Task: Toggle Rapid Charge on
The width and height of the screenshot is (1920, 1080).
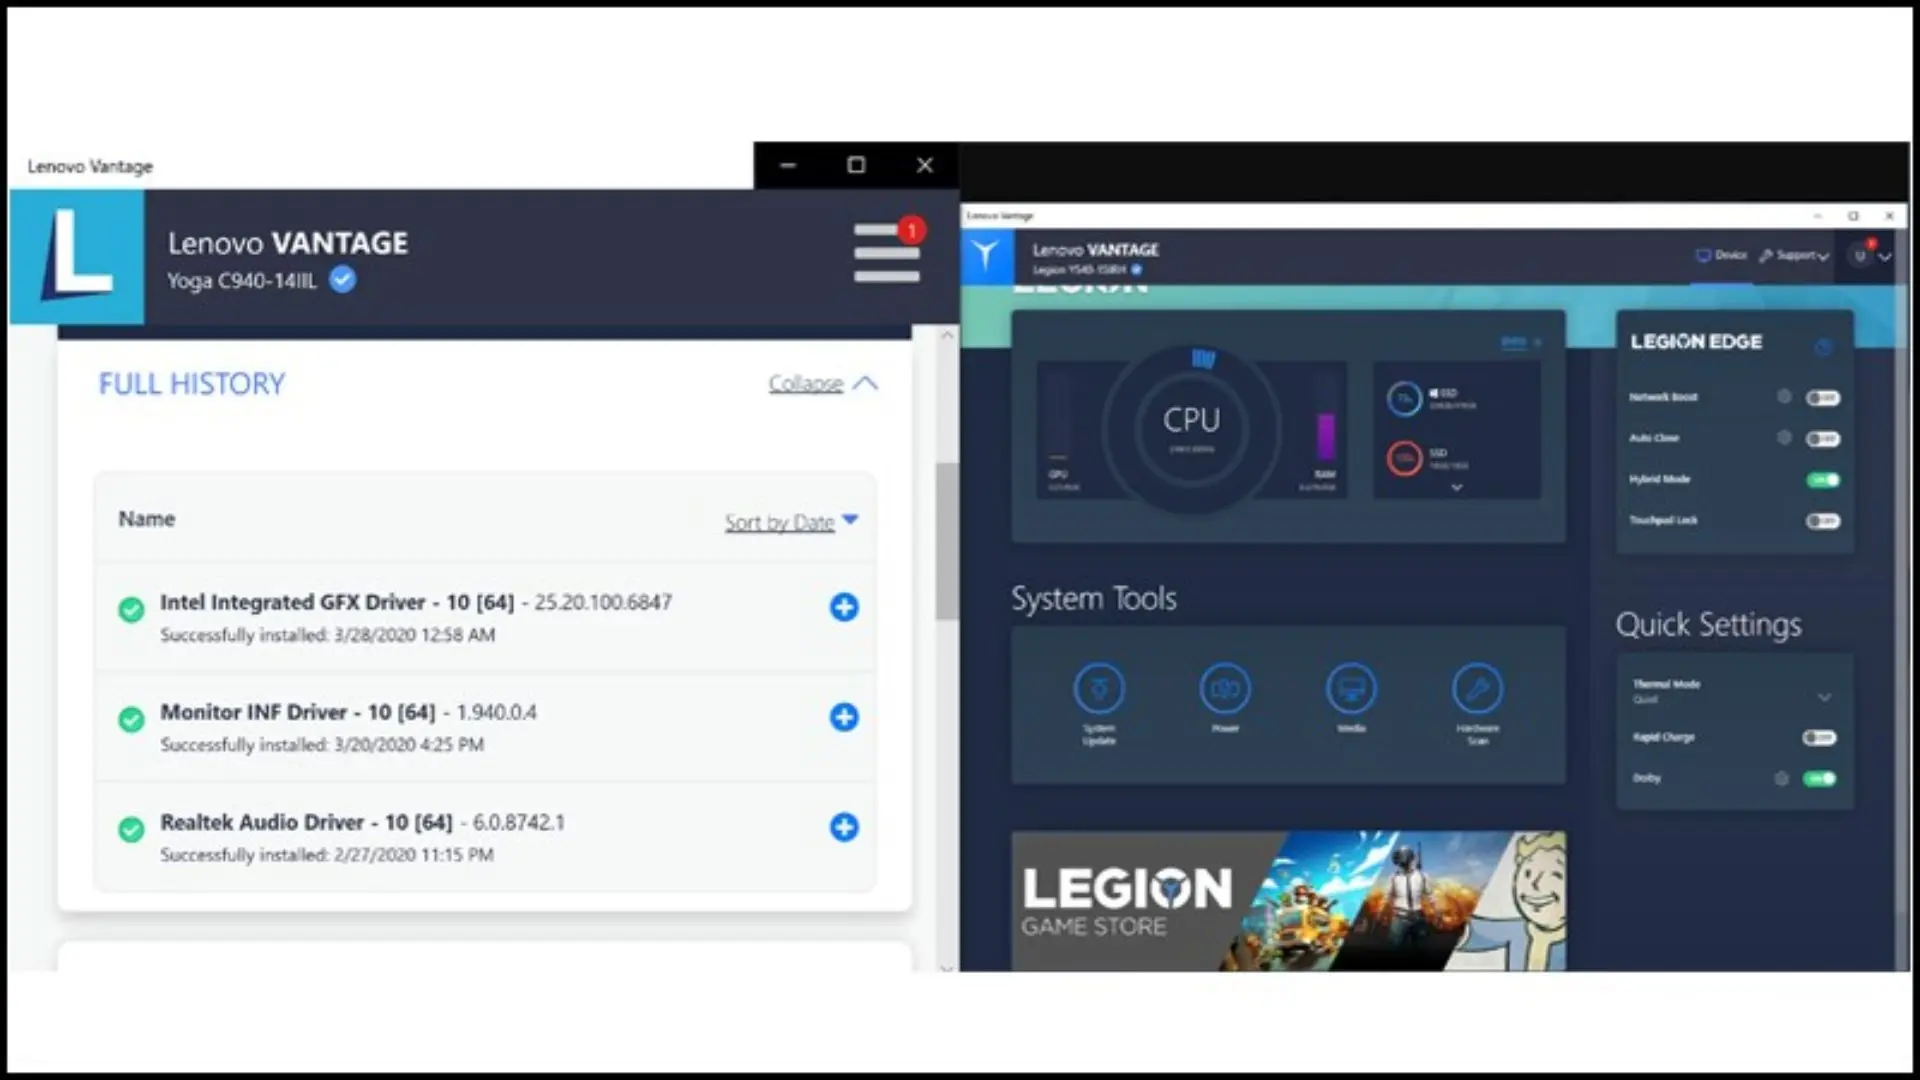Action: (1819, 738)
